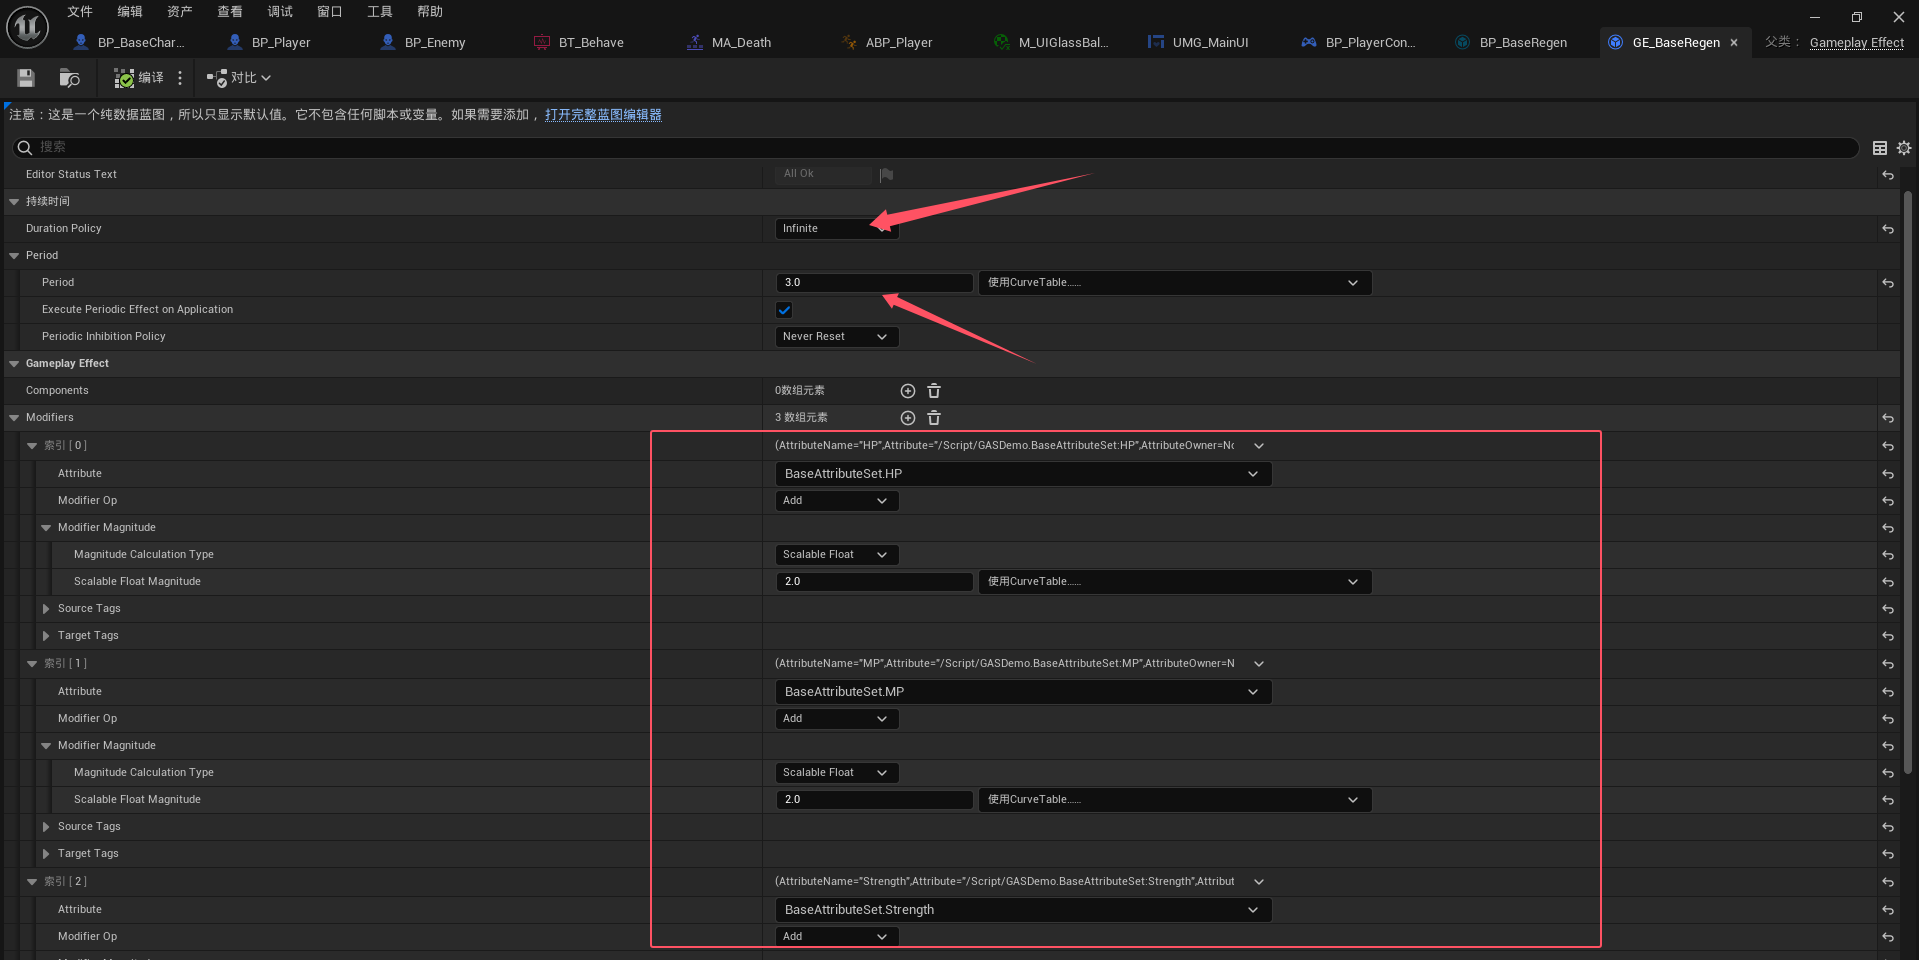Reset index 1 Modifier Op to default

(x=1888, y=719)
